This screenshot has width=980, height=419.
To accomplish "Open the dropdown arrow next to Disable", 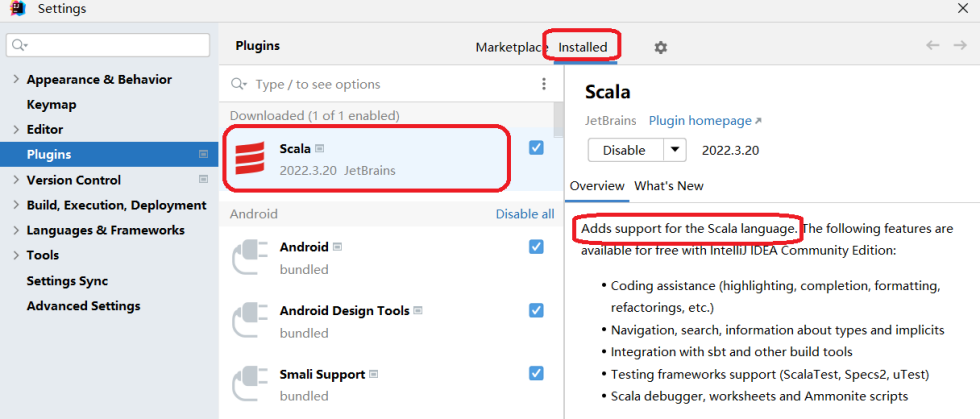I will point(676,150).
